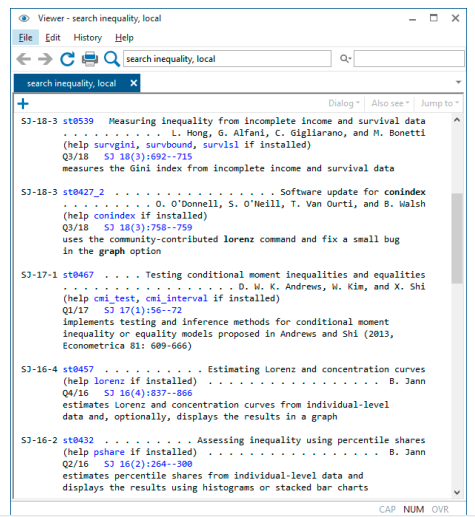Screen dimensions: 475x517
Task: Open SJ 17(1):56--72 article link
Action: click(x=143, y=310)
